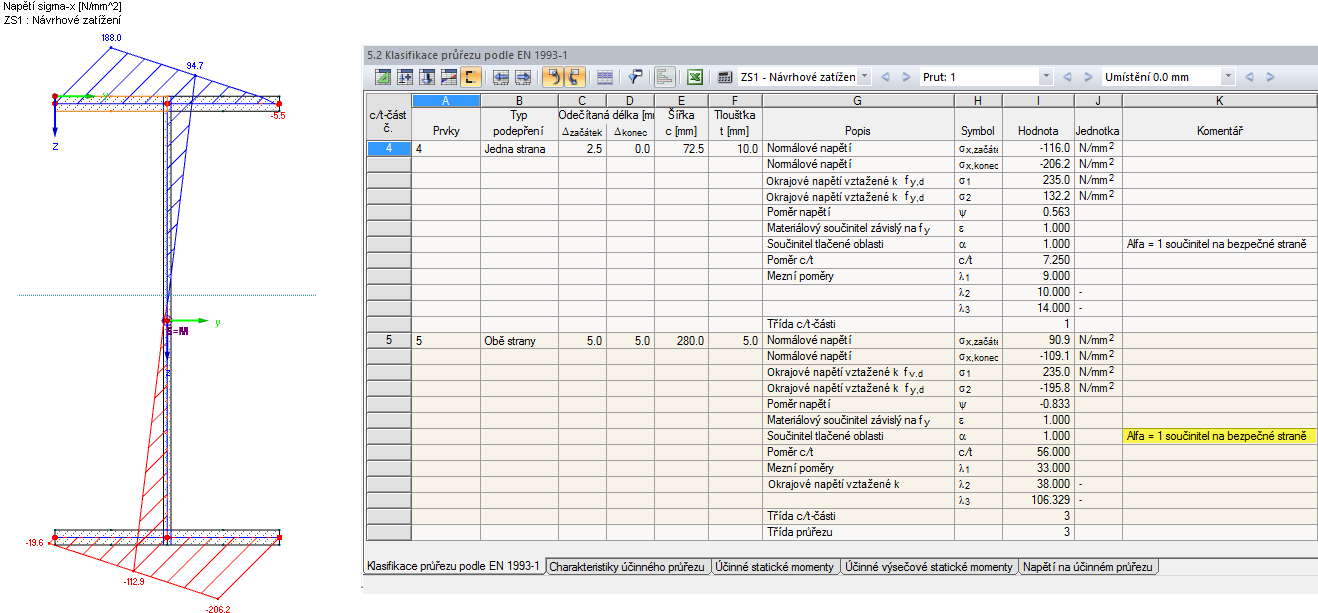Select column K header
Image resolution: width=1318 pixels, height=613 pixels.
(1218, 100)
